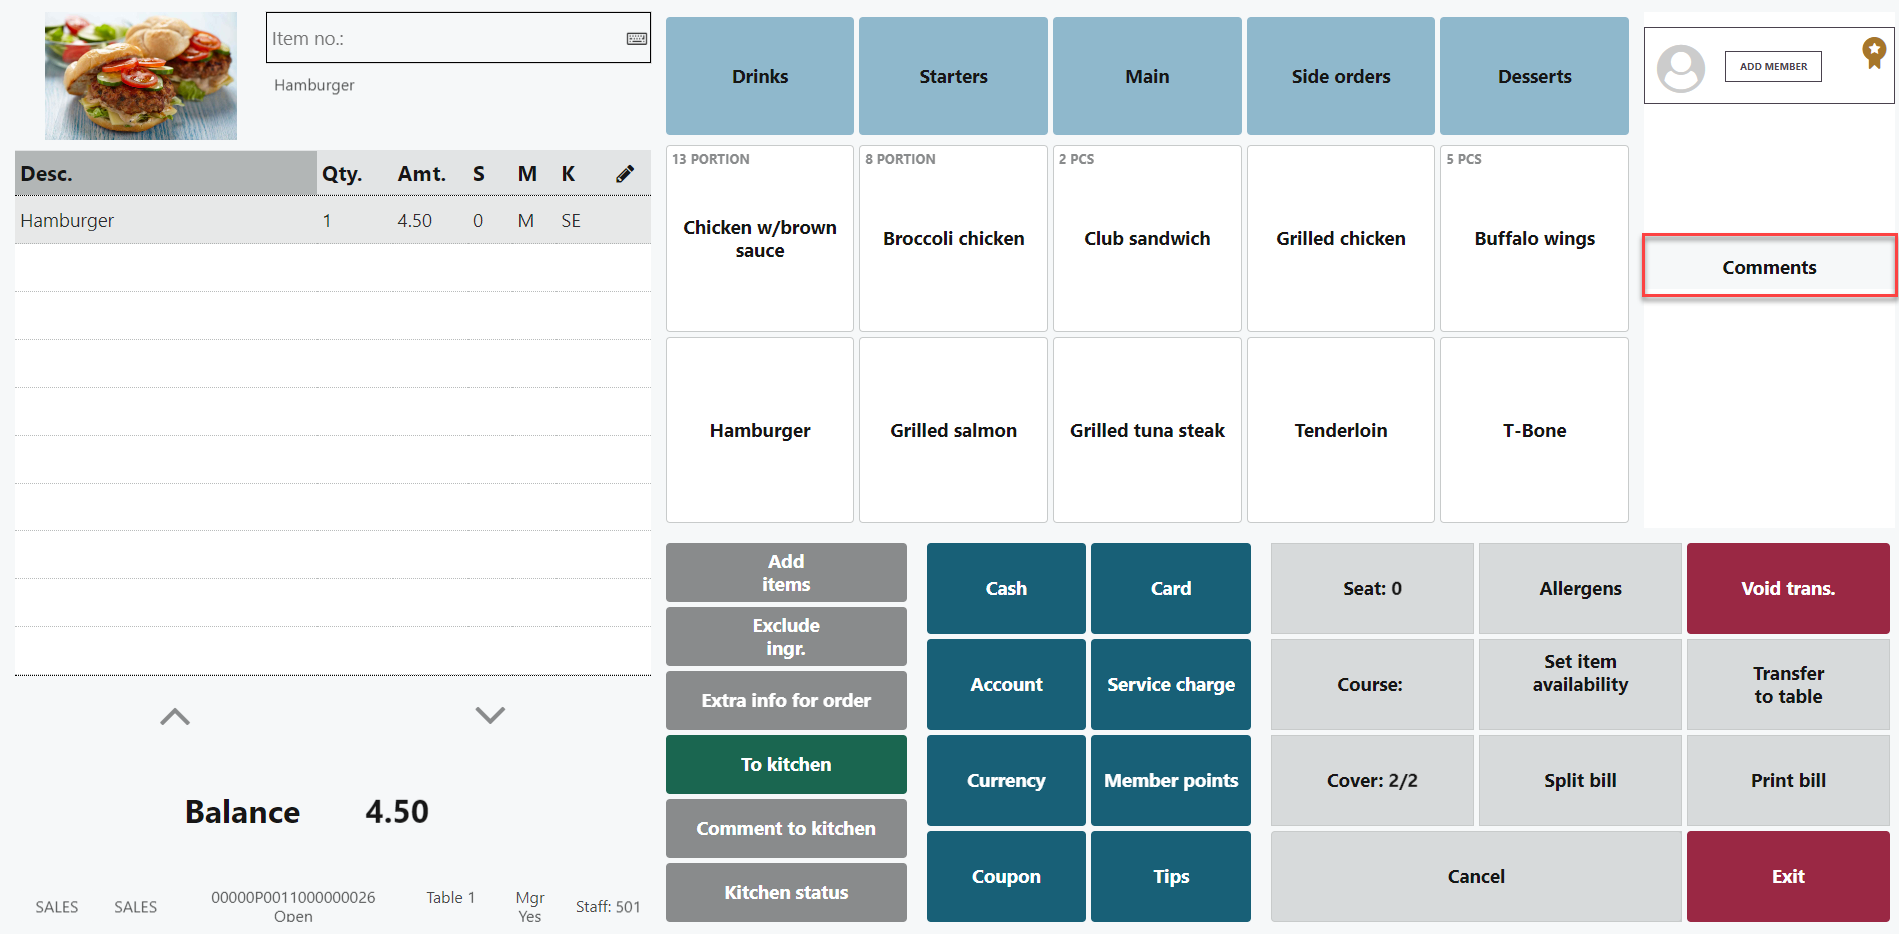The image size is (1899, 934).
Task: Click the gold loyalty badge icon
Action: click(x=1873, y=52)
